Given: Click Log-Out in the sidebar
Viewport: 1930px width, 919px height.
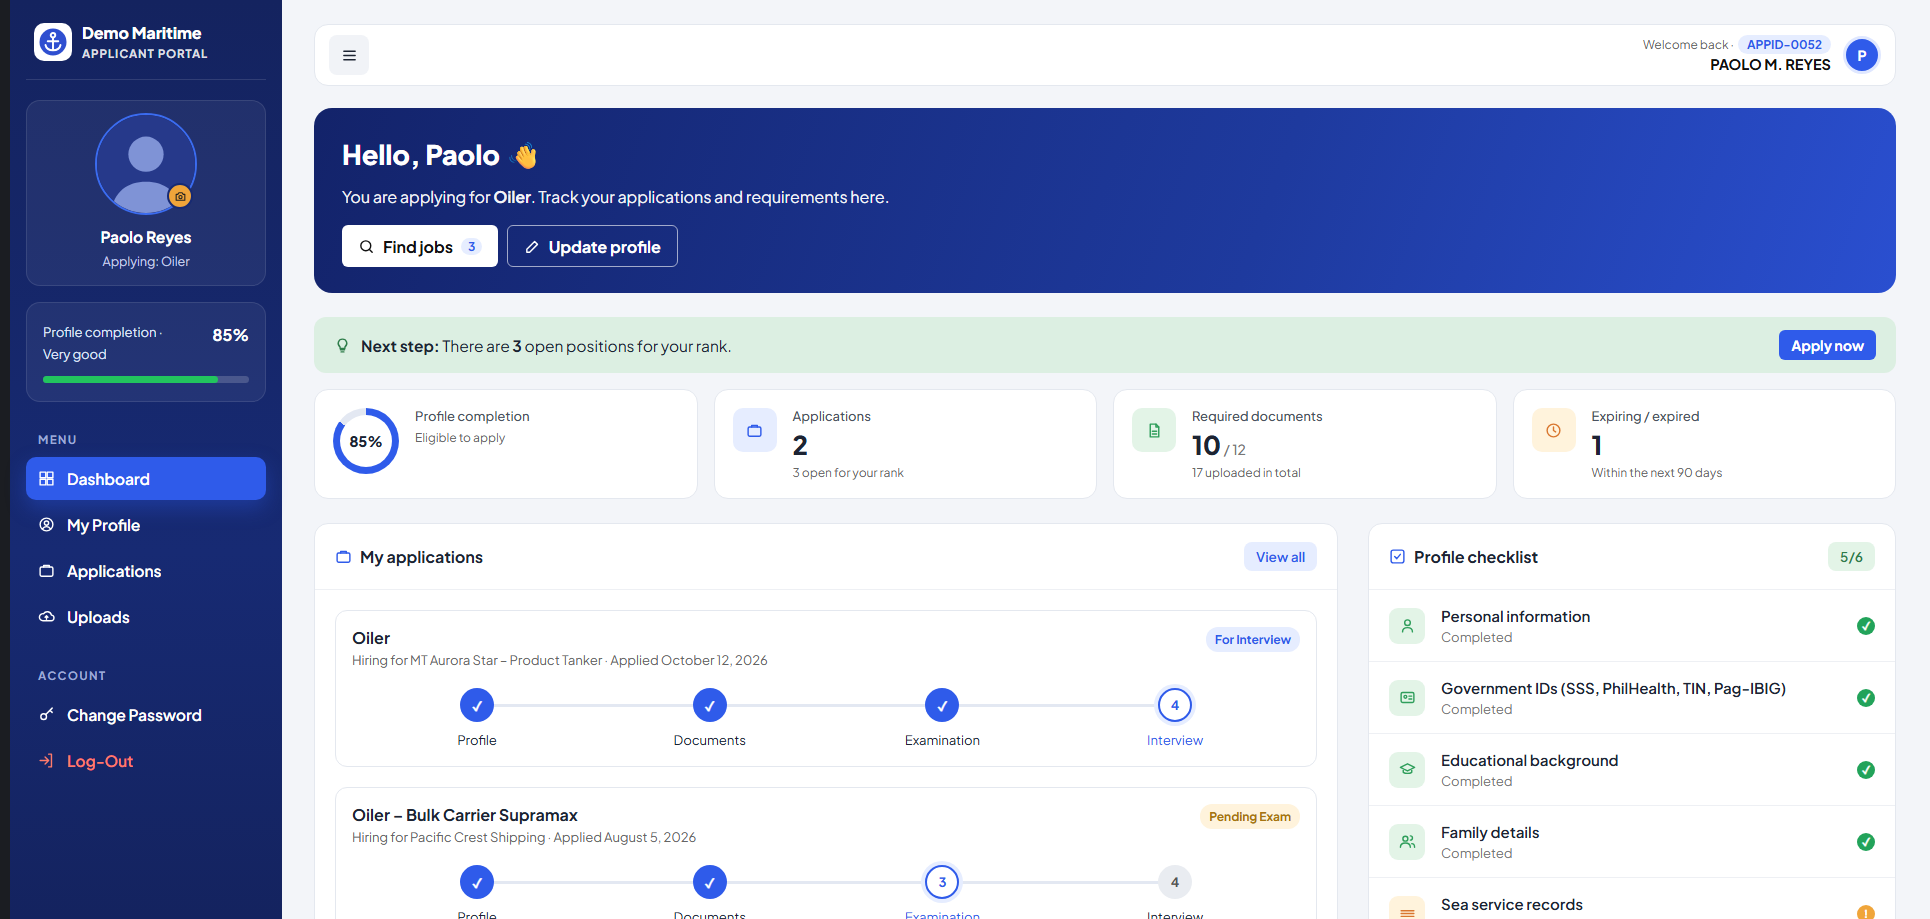Looking at the screenshot, I should tap(146, 761).
